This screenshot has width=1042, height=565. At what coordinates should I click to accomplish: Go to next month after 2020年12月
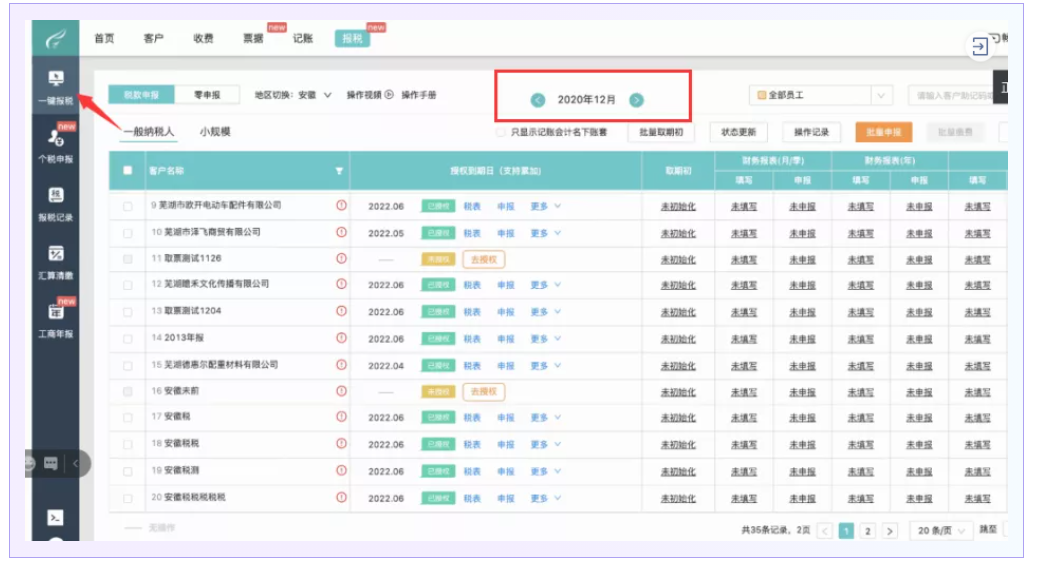click(x=636, y=100)
